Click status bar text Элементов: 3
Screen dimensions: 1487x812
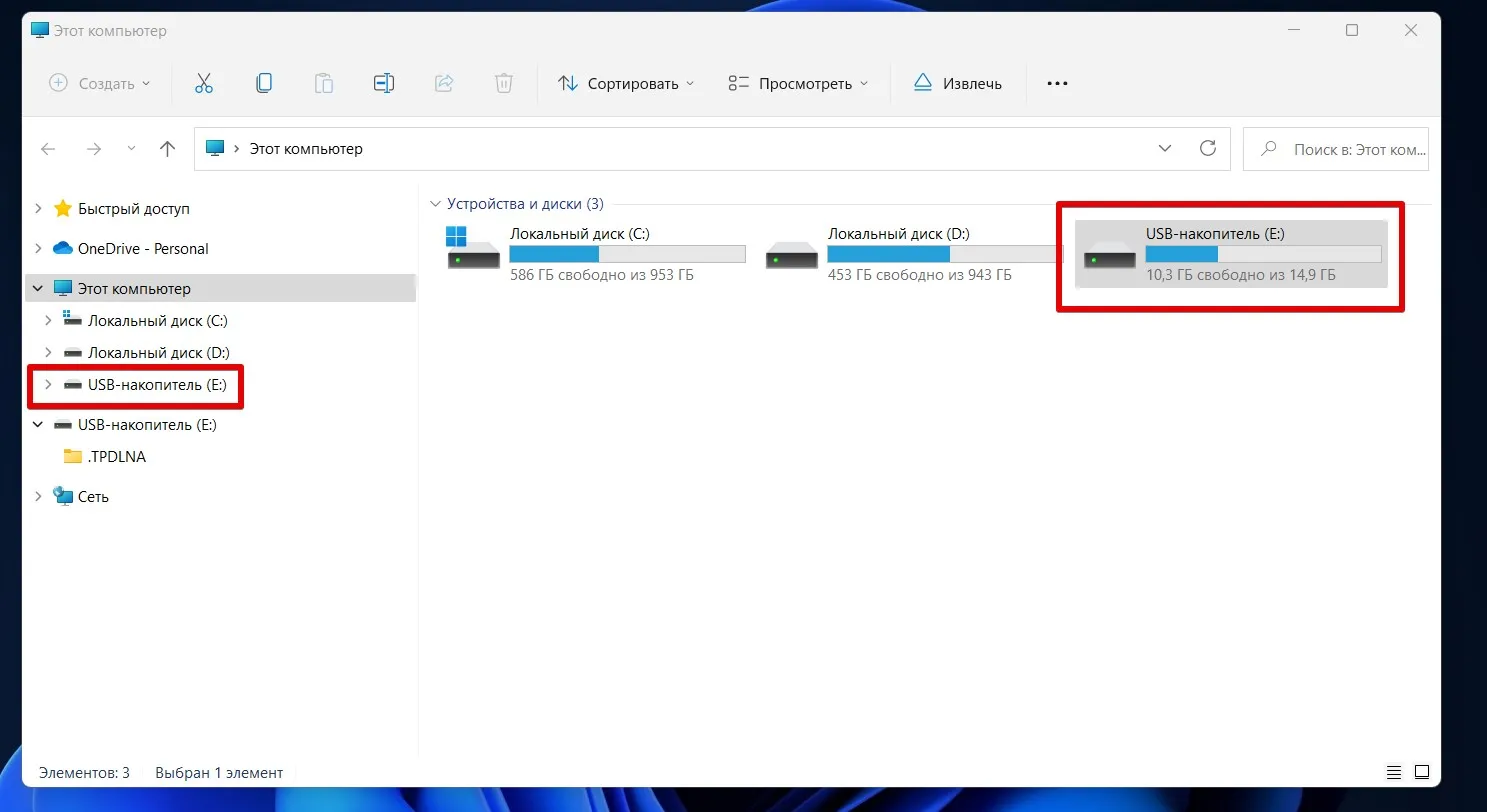[x=84, y=772]
